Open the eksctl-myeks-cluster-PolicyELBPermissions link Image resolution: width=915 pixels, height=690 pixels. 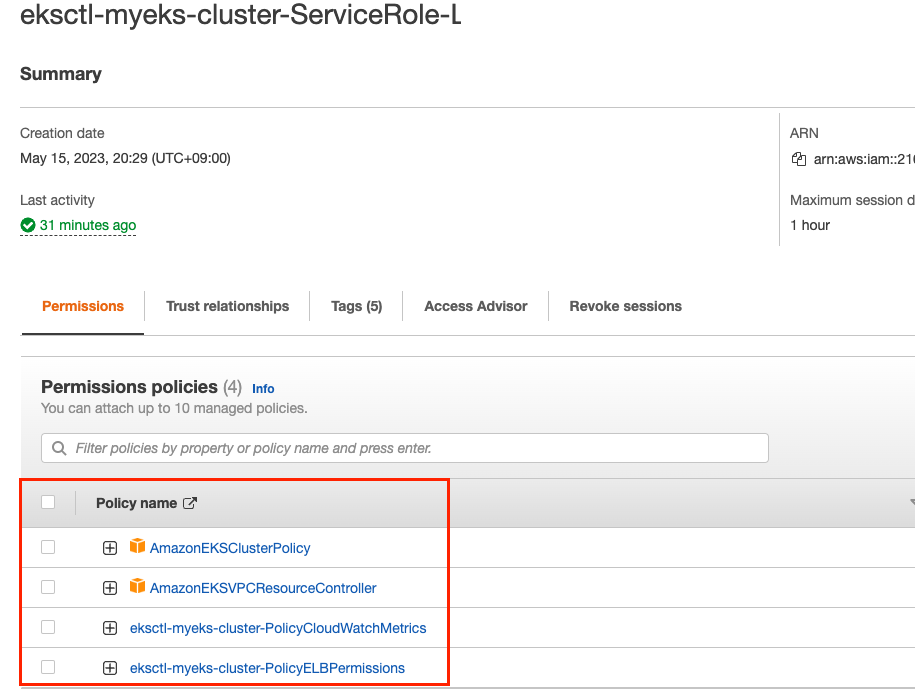click(x=267, y=668)
